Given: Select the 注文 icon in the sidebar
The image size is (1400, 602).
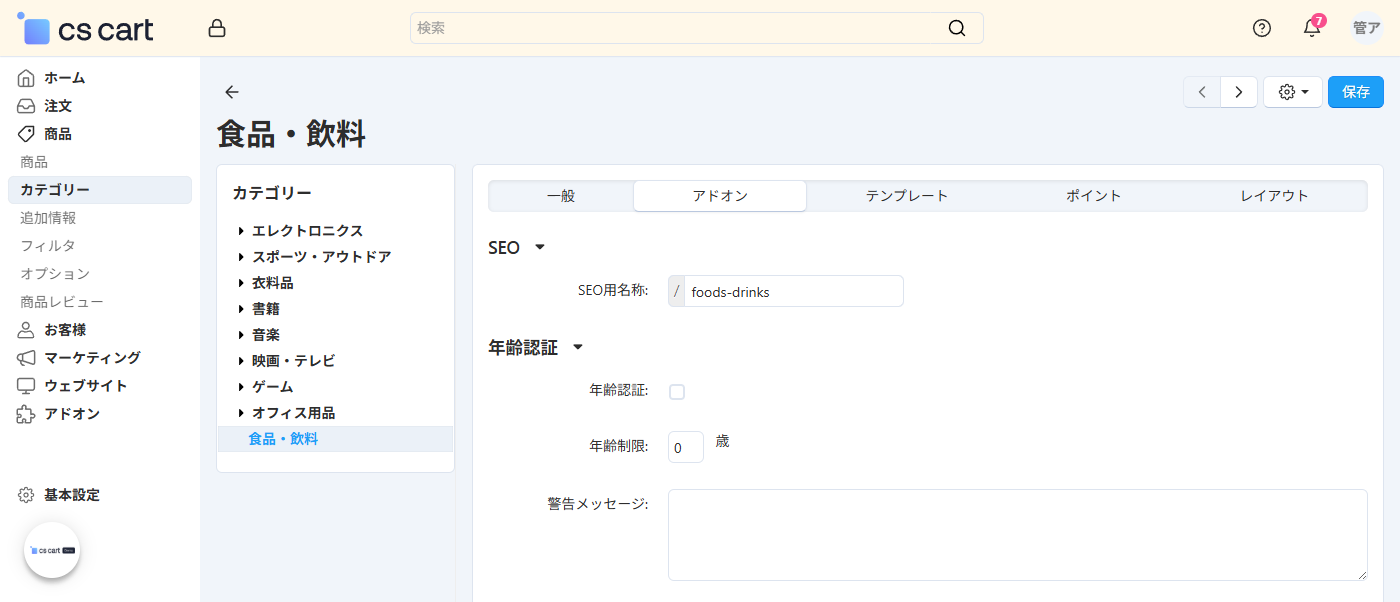Looking at the screenshot, I should [26, 105].
